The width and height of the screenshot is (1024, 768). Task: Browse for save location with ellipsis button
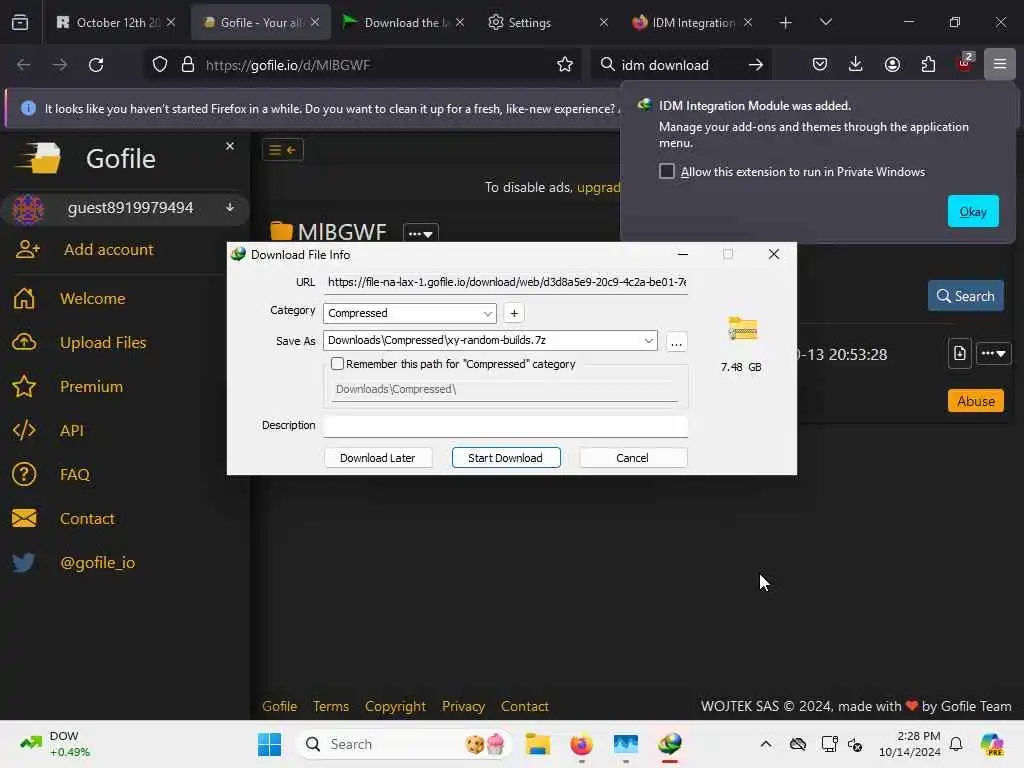(x=676, y=342)
